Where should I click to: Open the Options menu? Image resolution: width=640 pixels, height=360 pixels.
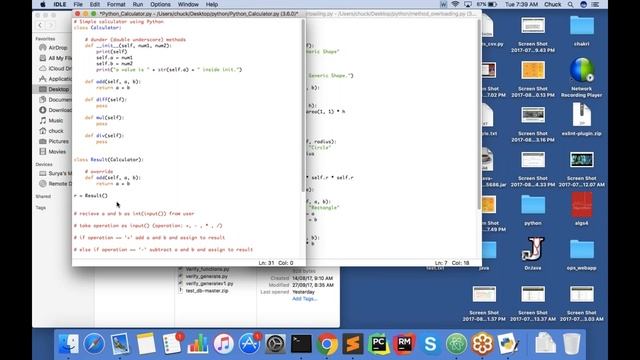tap(160, 4)
